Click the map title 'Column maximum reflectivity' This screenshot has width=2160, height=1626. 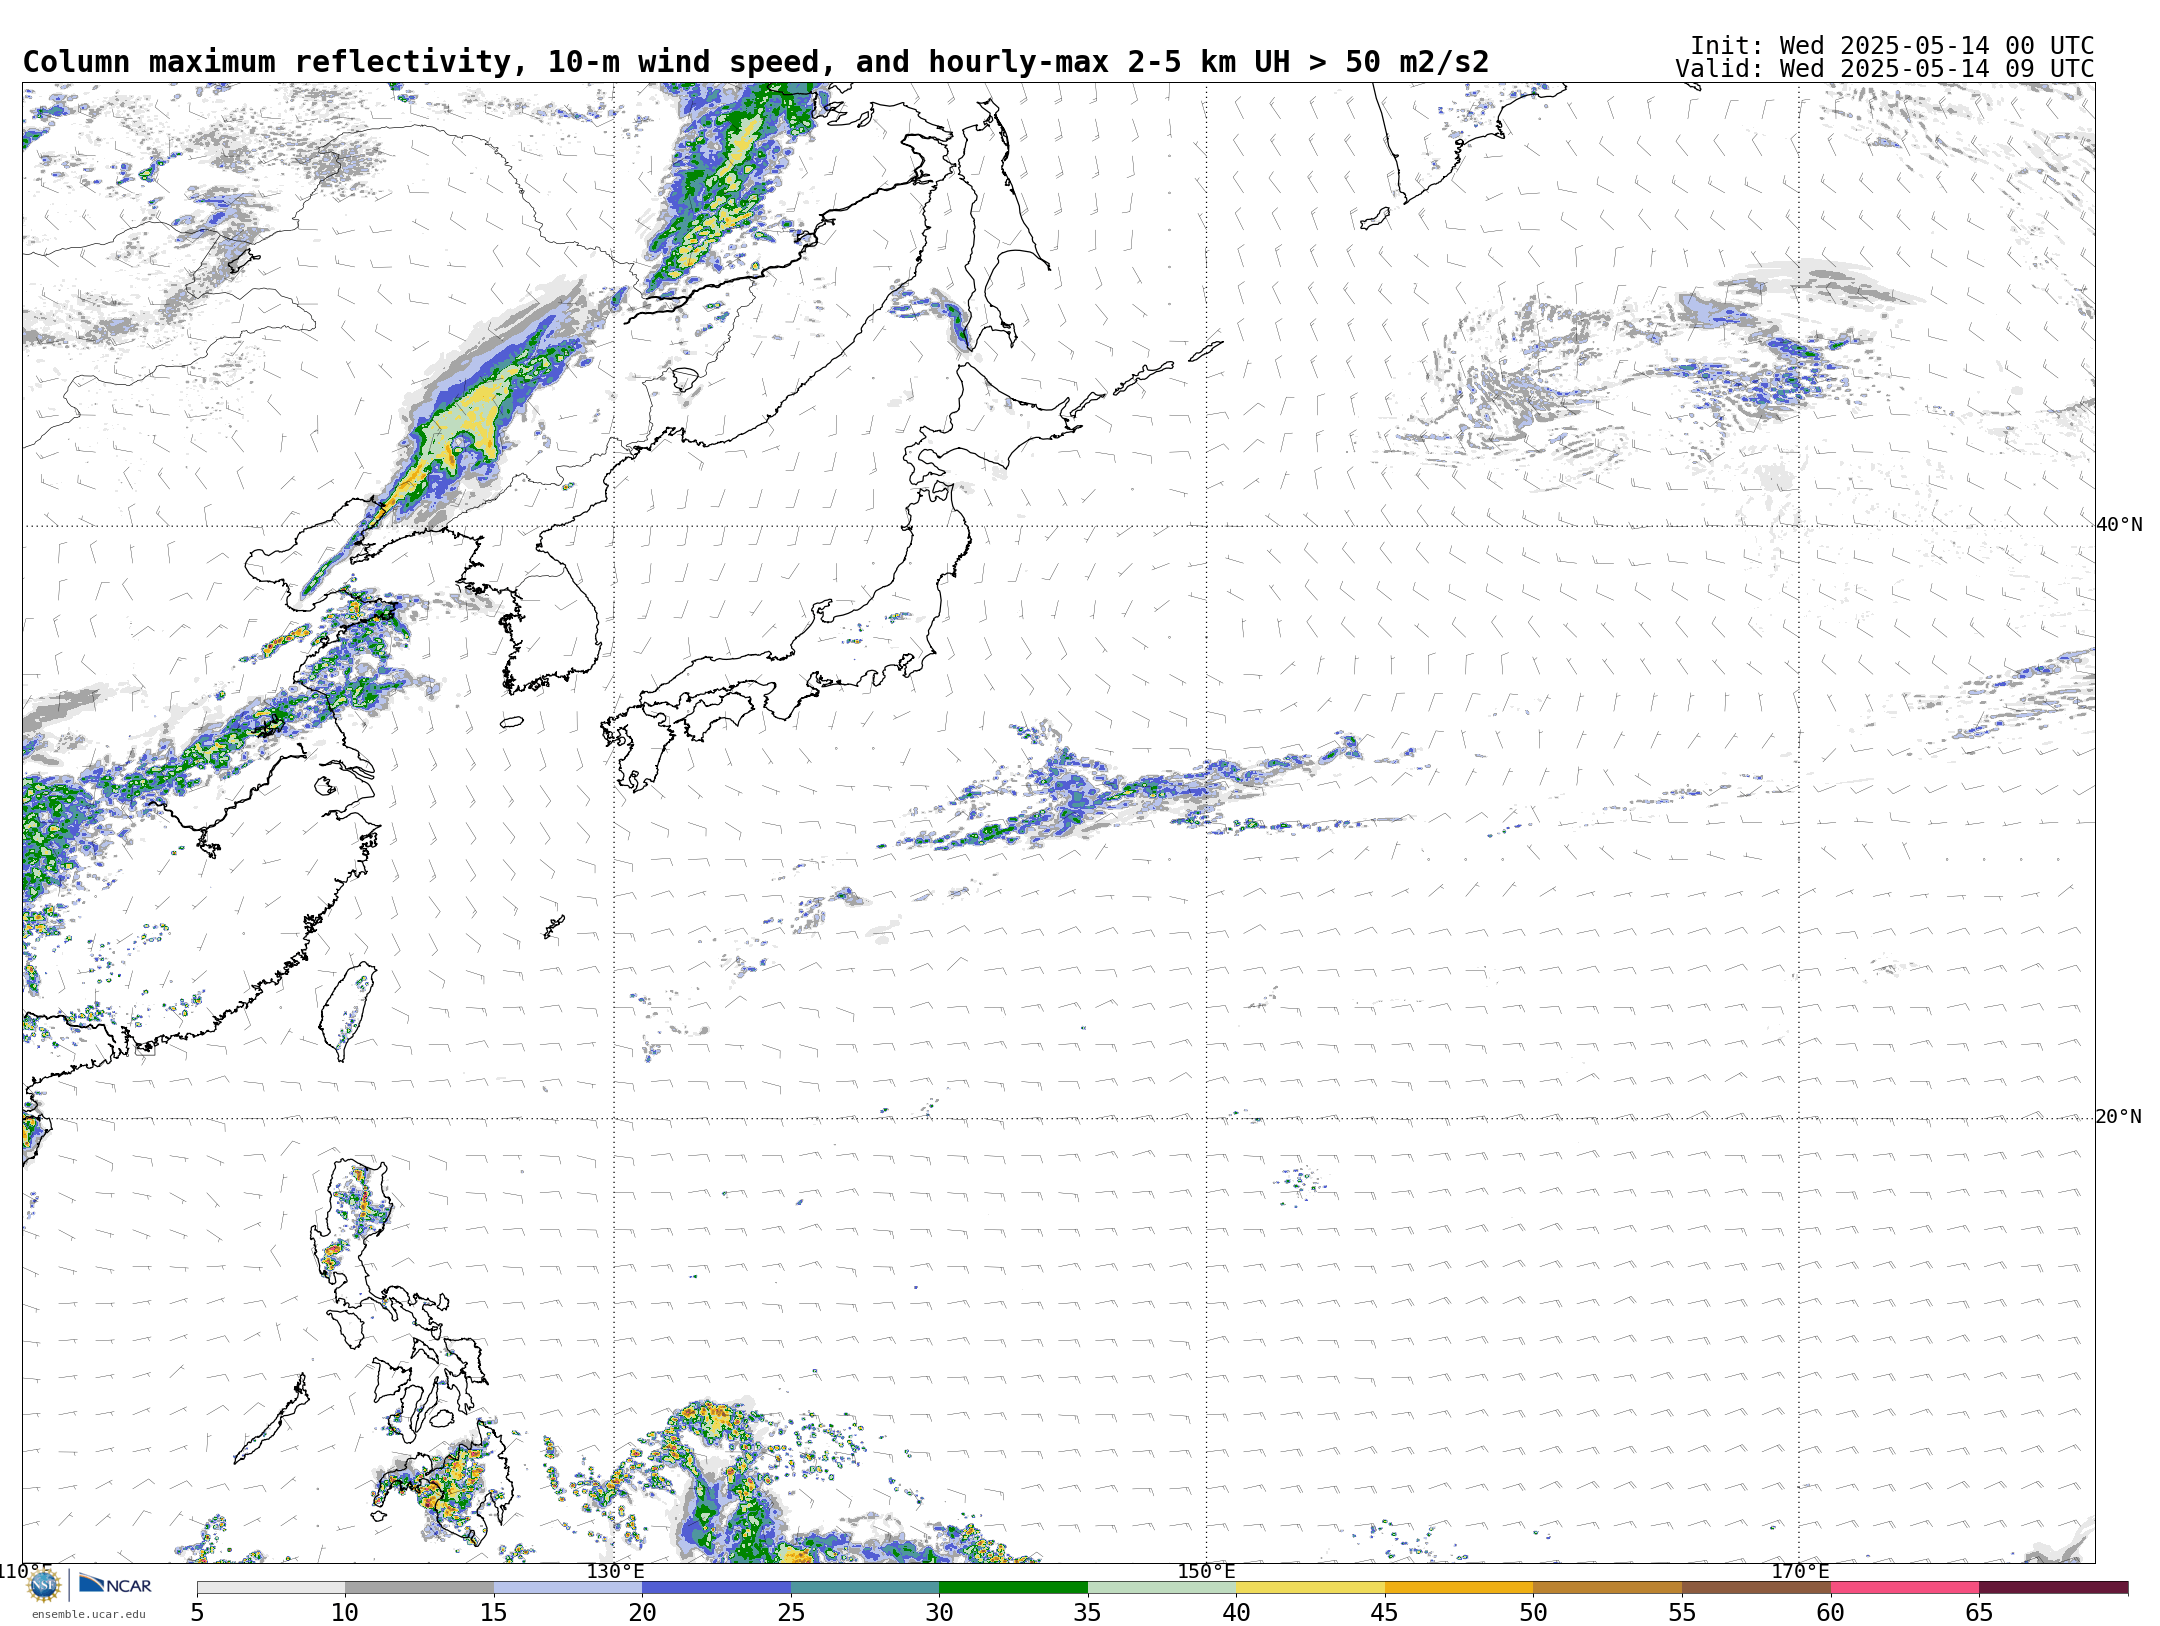(x=268, y=62)
